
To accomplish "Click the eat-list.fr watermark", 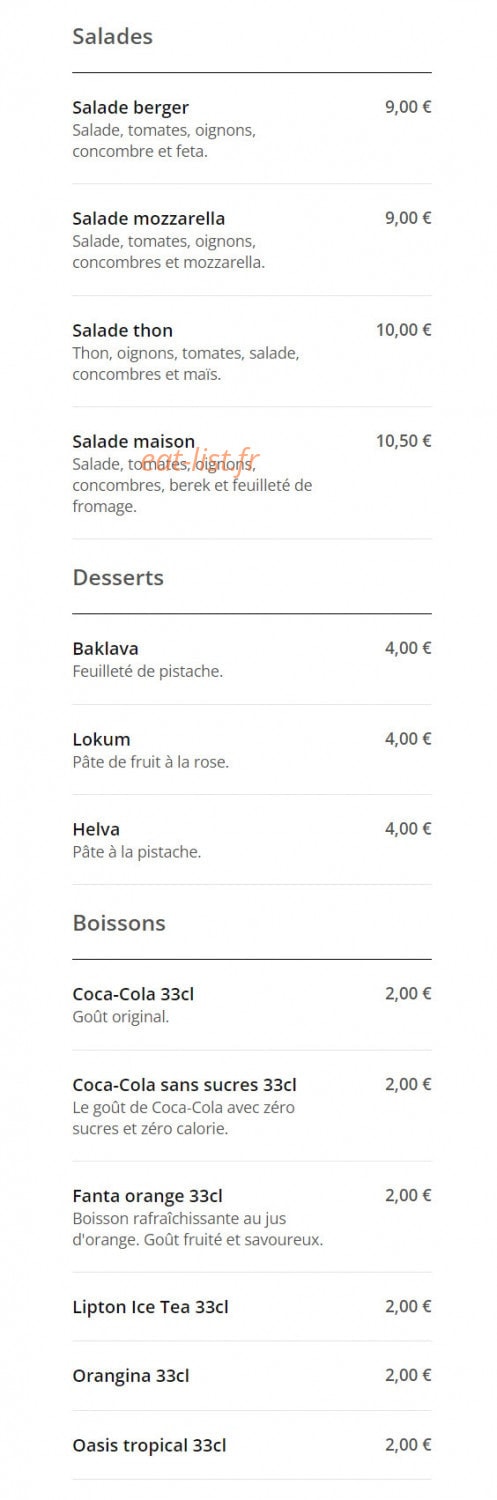I will coord(200,460).
